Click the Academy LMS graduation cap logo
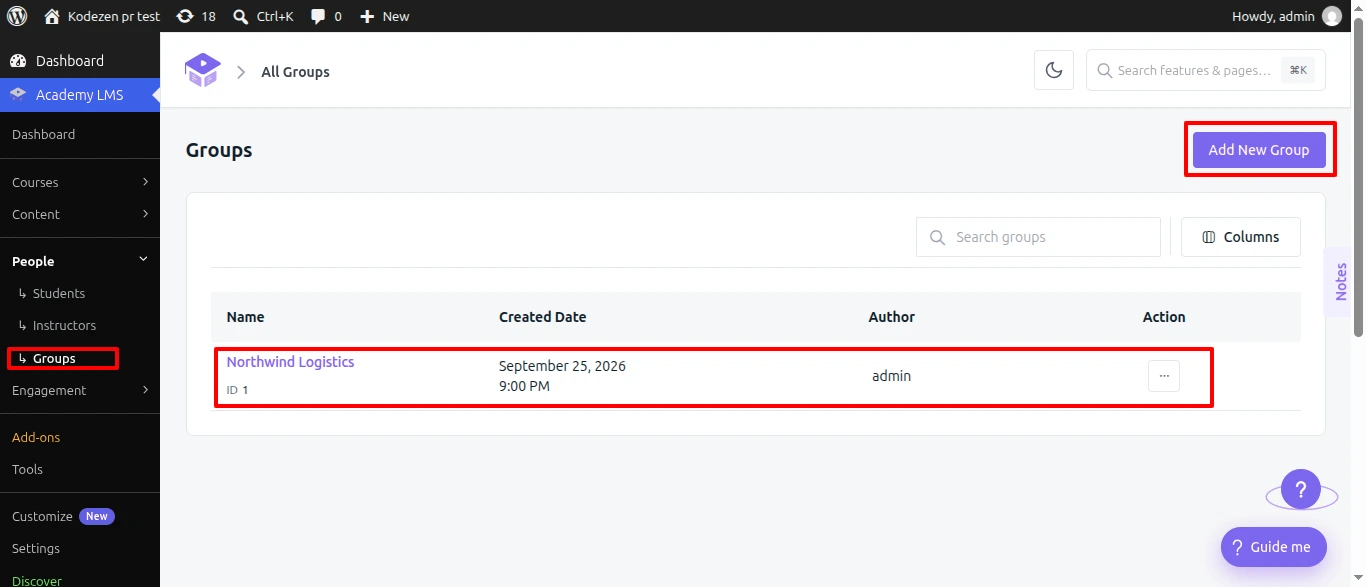Screen dimensions: 1366x587 [x=202, y=70]
